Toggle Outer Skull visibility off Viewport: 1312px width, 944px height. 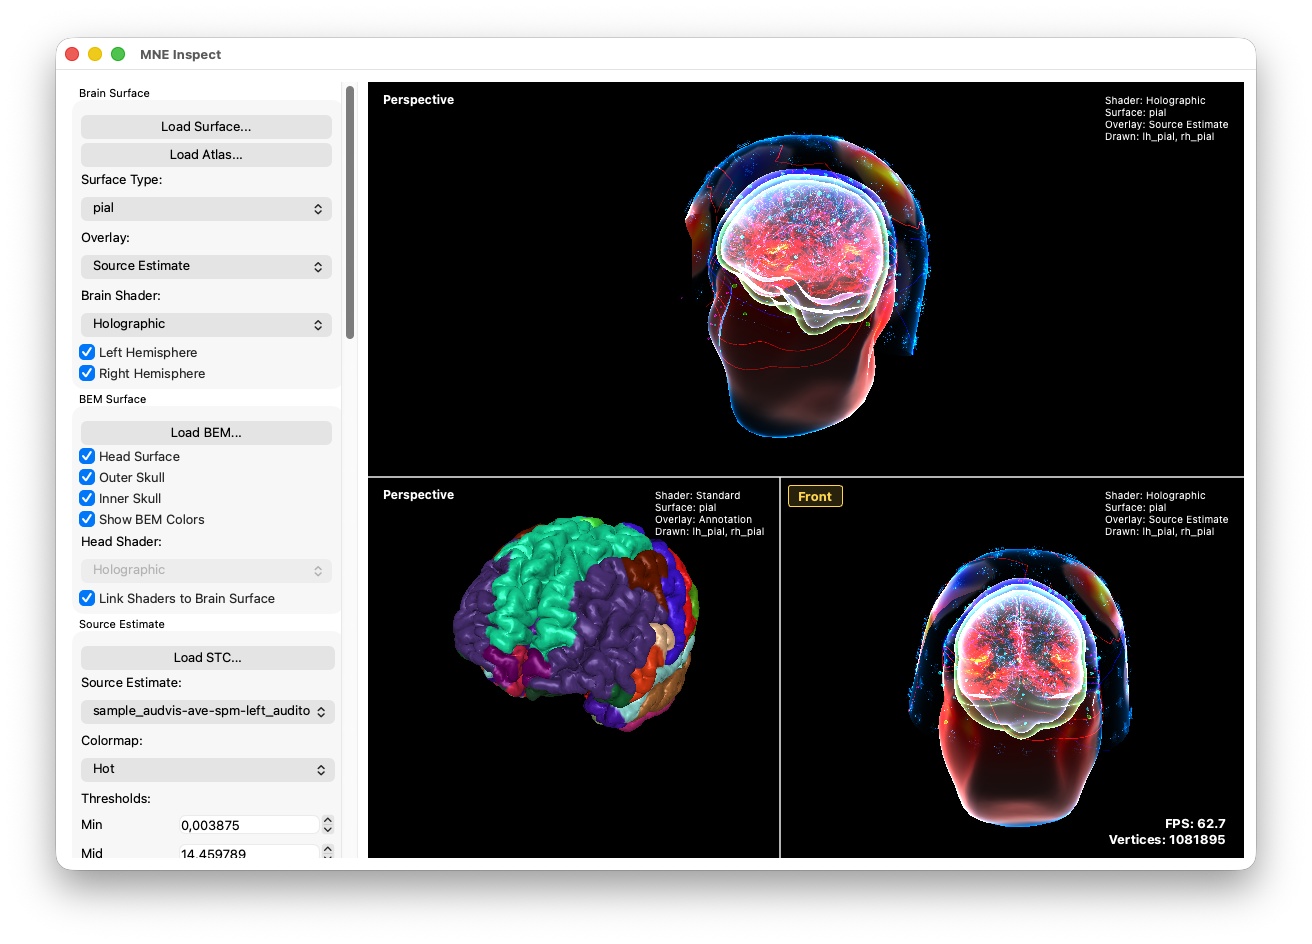[87, 477]
